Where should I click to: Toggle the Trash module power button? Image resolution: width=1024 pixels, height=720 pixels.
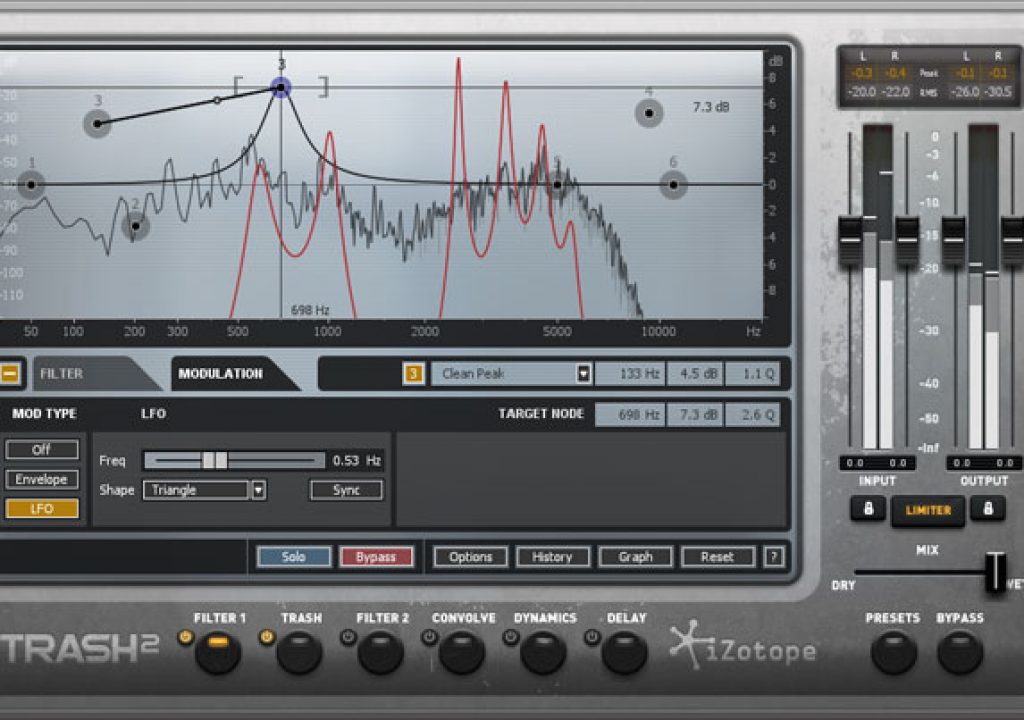[x=266, y=636]
